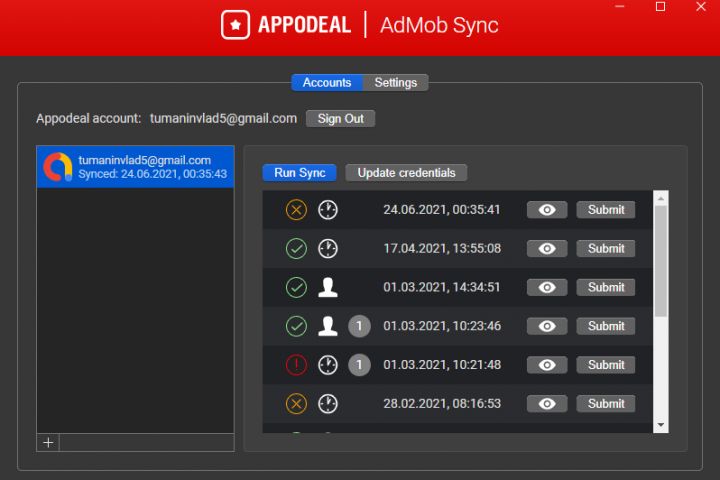The image size is (720, 480).
Task: Click green success icon for 17.04.2021 sync
Action: tap(296, 248)
